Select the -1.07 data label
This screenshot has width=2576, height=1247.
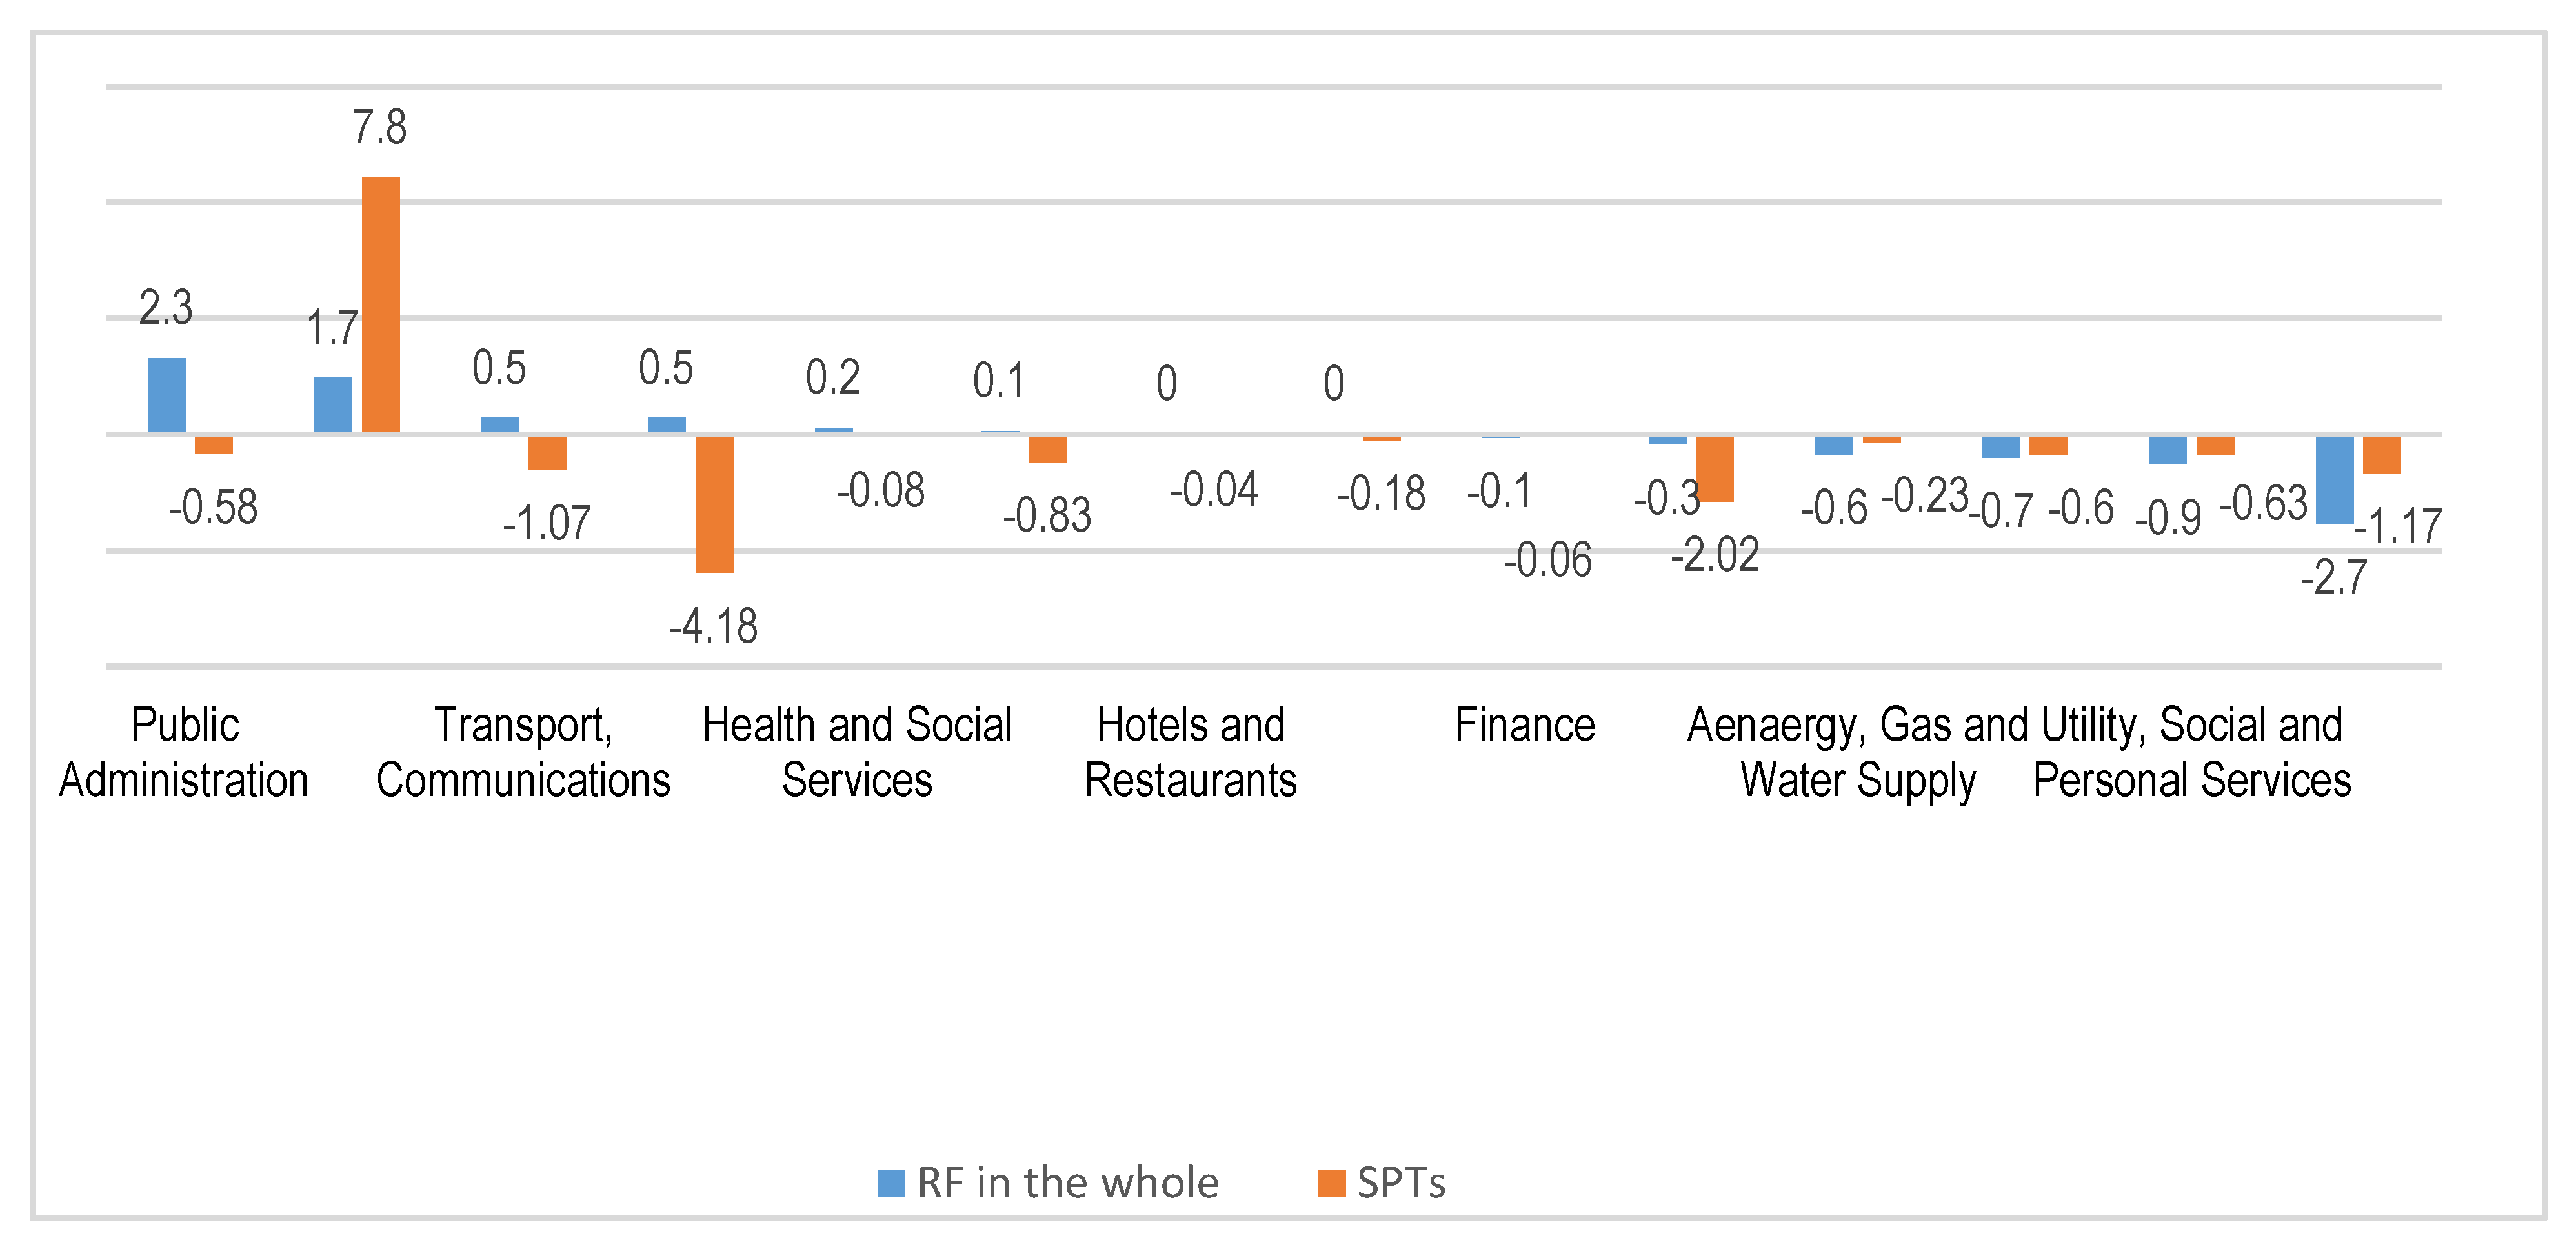[x=547, y=523]
